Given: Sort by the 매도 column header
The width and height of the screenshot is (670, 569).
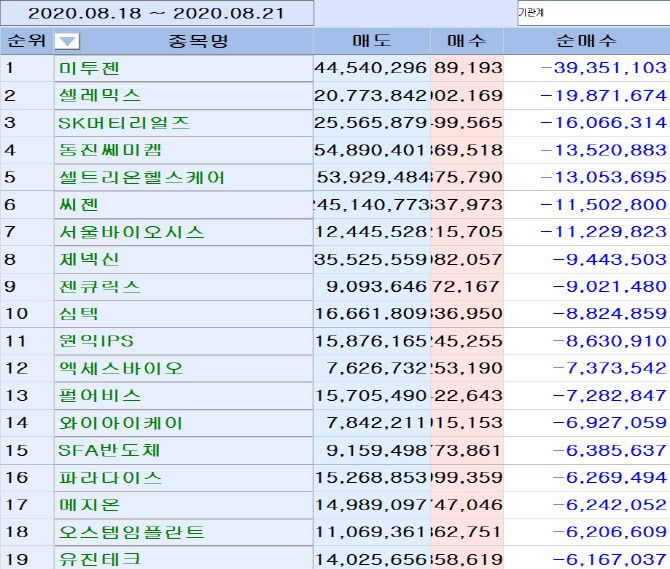Looking at the screenshot, I should (372, 42).
